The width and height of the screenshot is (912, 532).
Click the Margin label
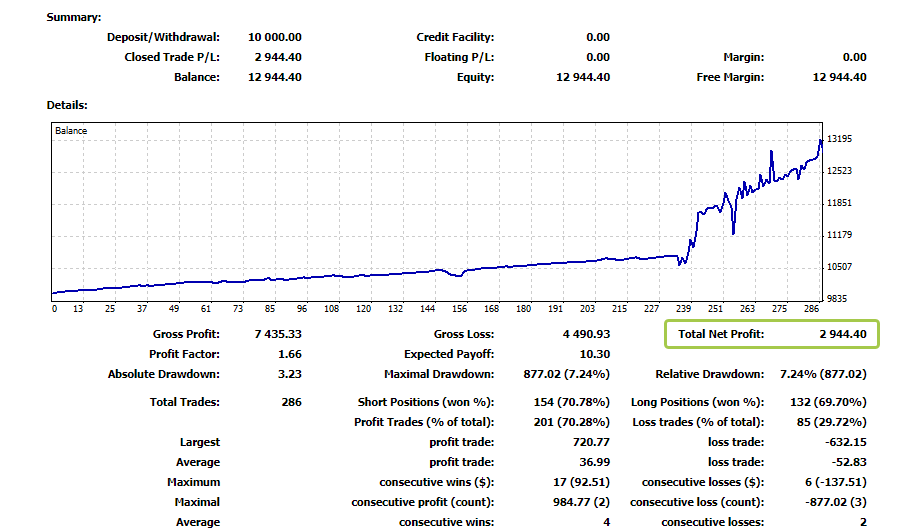[743, 57]
